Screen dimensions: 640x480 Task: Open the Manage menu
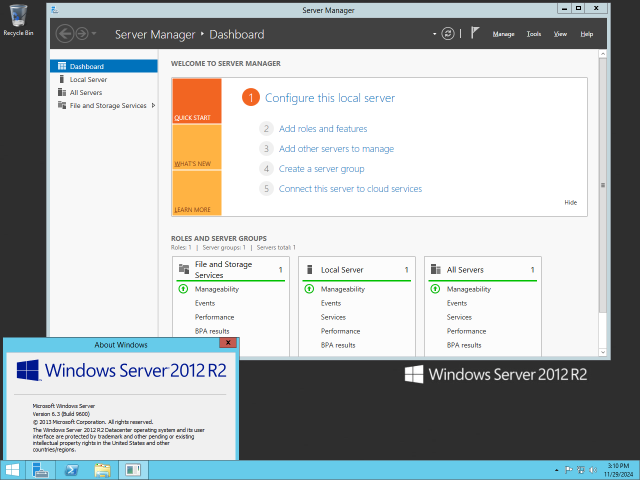(503, 34)
